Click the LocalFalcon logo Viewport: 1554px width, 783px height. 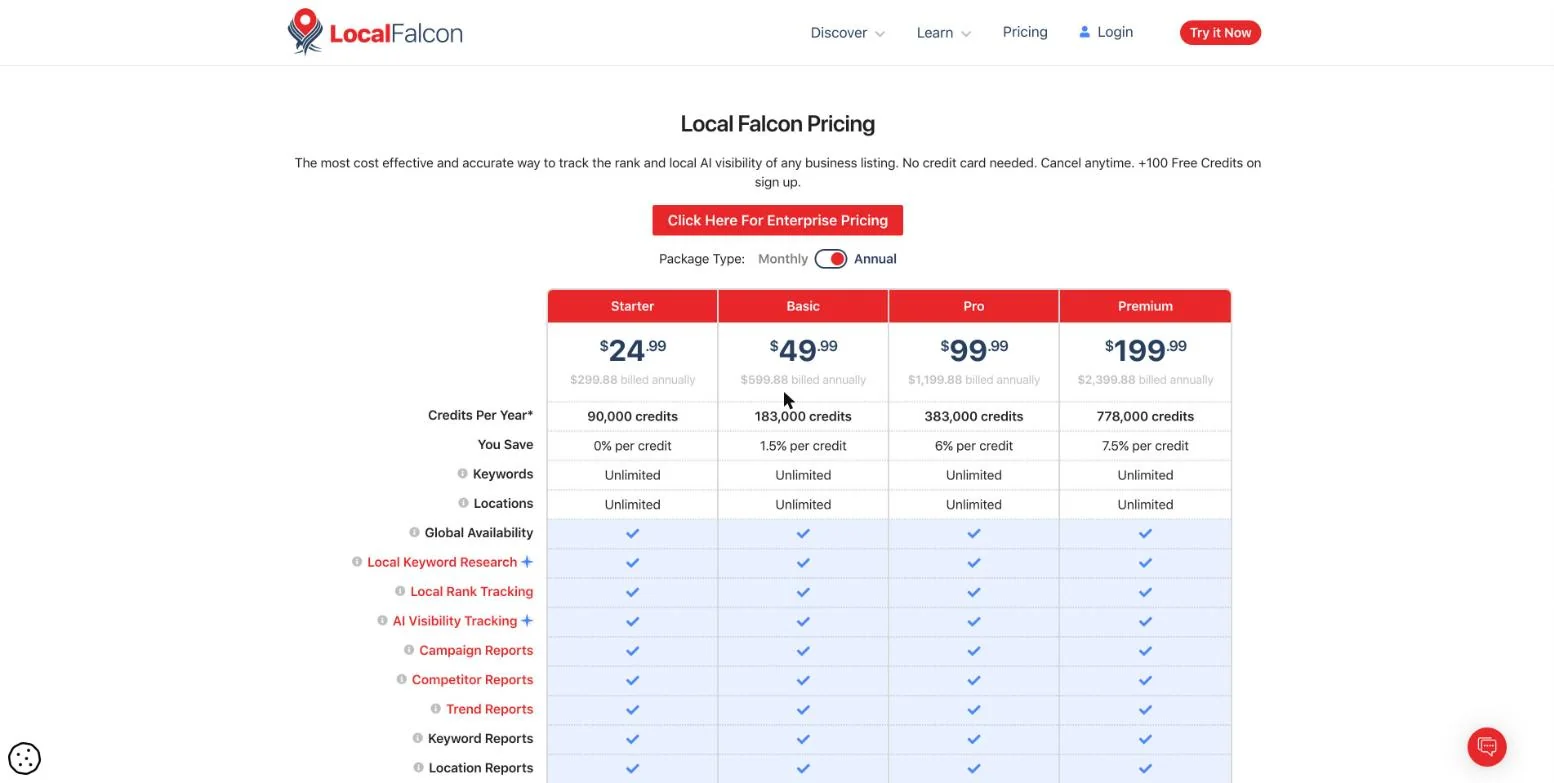[x=375, y=32]
